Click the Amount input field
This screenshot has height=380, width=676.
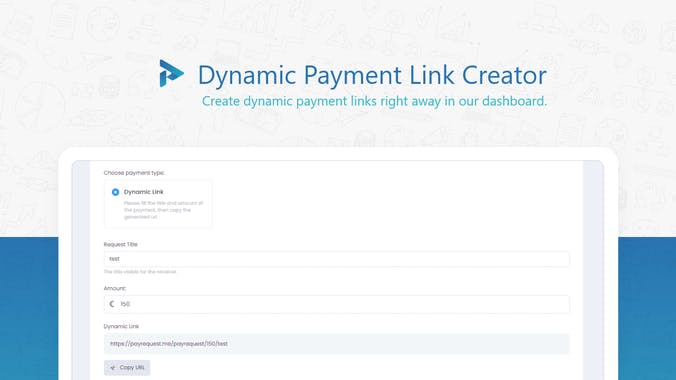(336, 304)
